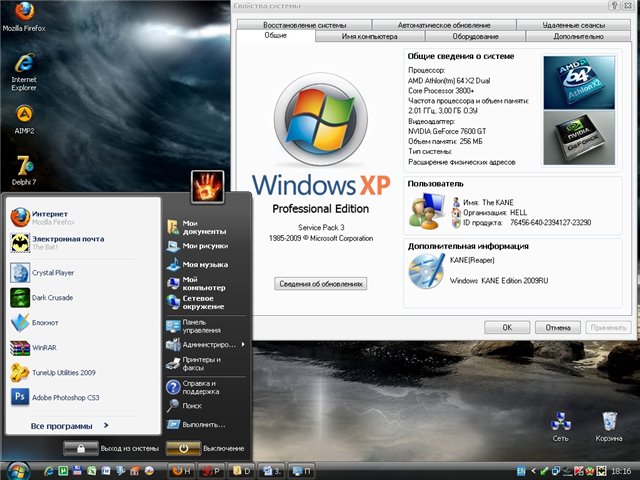The width and height of the screenshot is (640, 480).
Task: Open Моя музыка folder
Action: pos(206,264)
